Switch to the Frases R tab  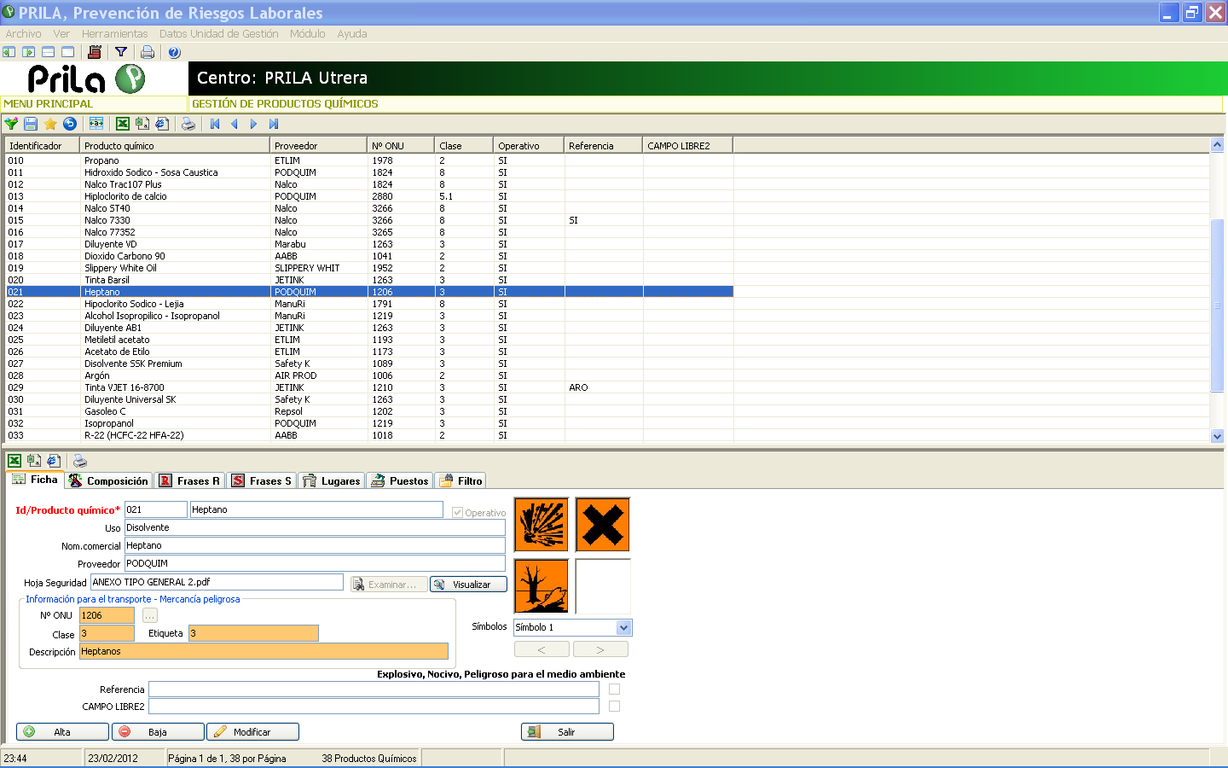pos(189,481)
